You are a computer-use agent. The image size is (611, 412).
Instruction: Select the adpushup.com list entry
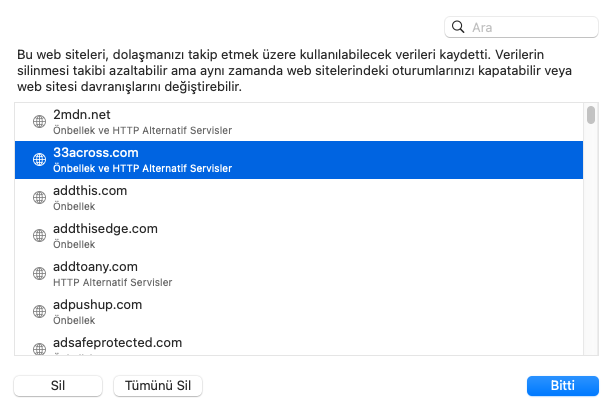click(300, 311)
